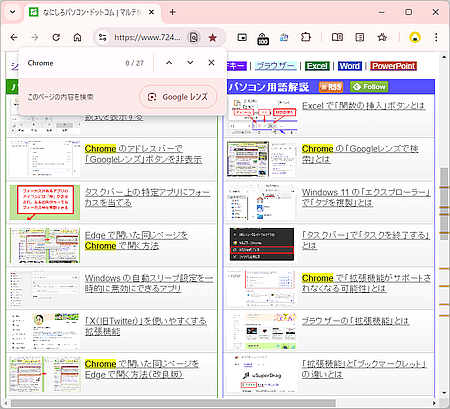Click the translate extension icon
The image size is (450, 409).
pyautogui.click(x=284, y=37)
